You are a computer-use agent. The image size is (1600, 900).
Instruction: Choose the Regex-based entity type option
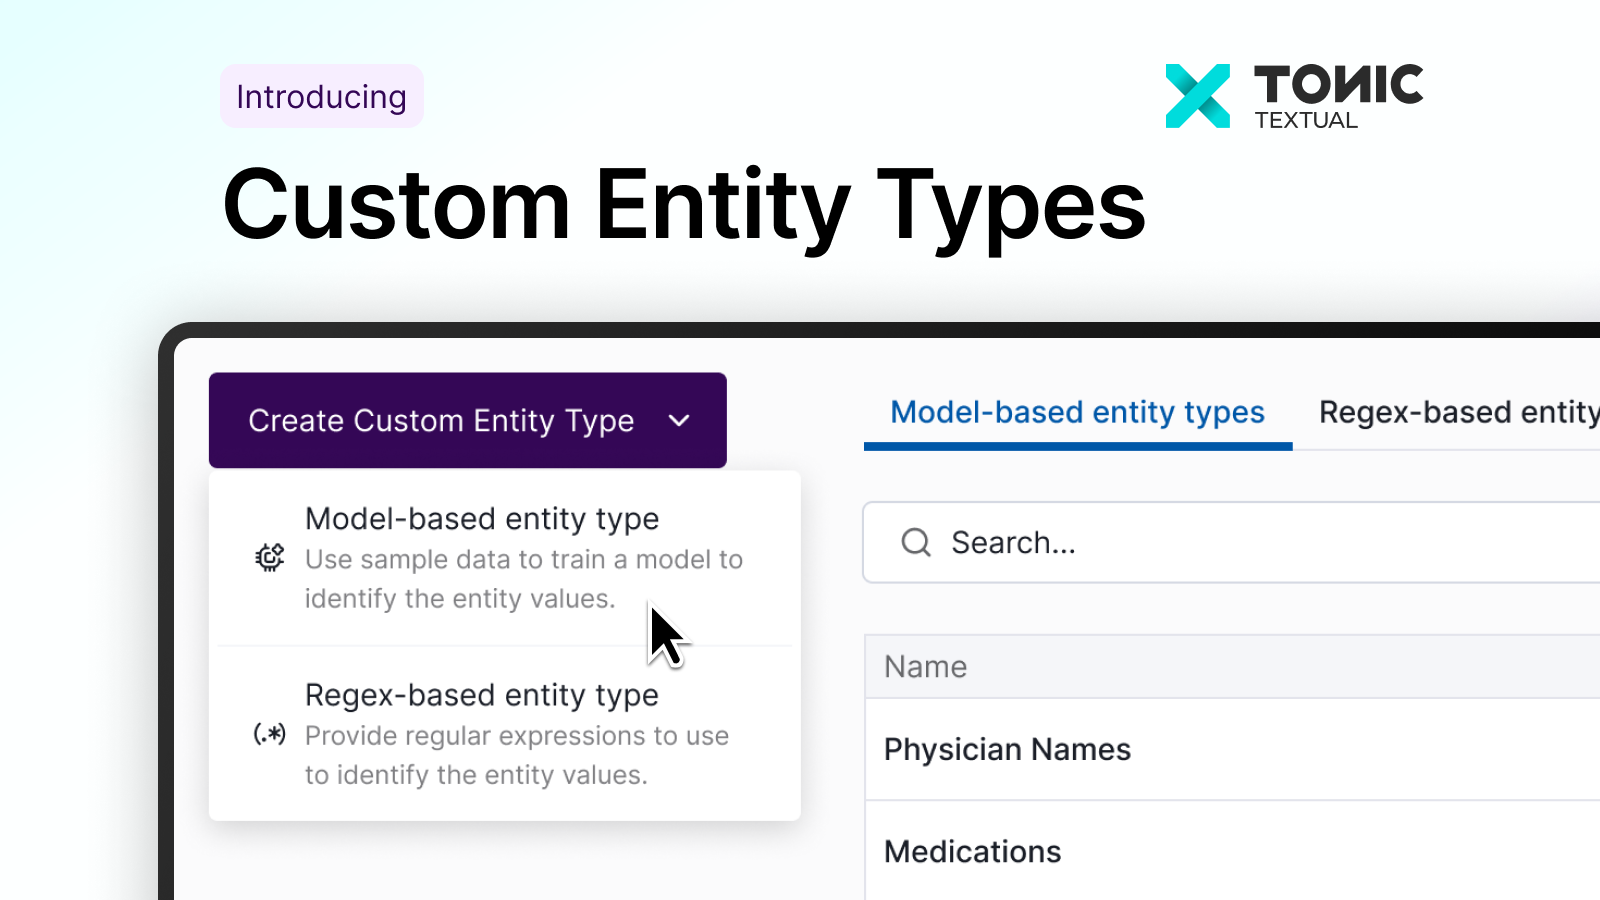(481, 695)
